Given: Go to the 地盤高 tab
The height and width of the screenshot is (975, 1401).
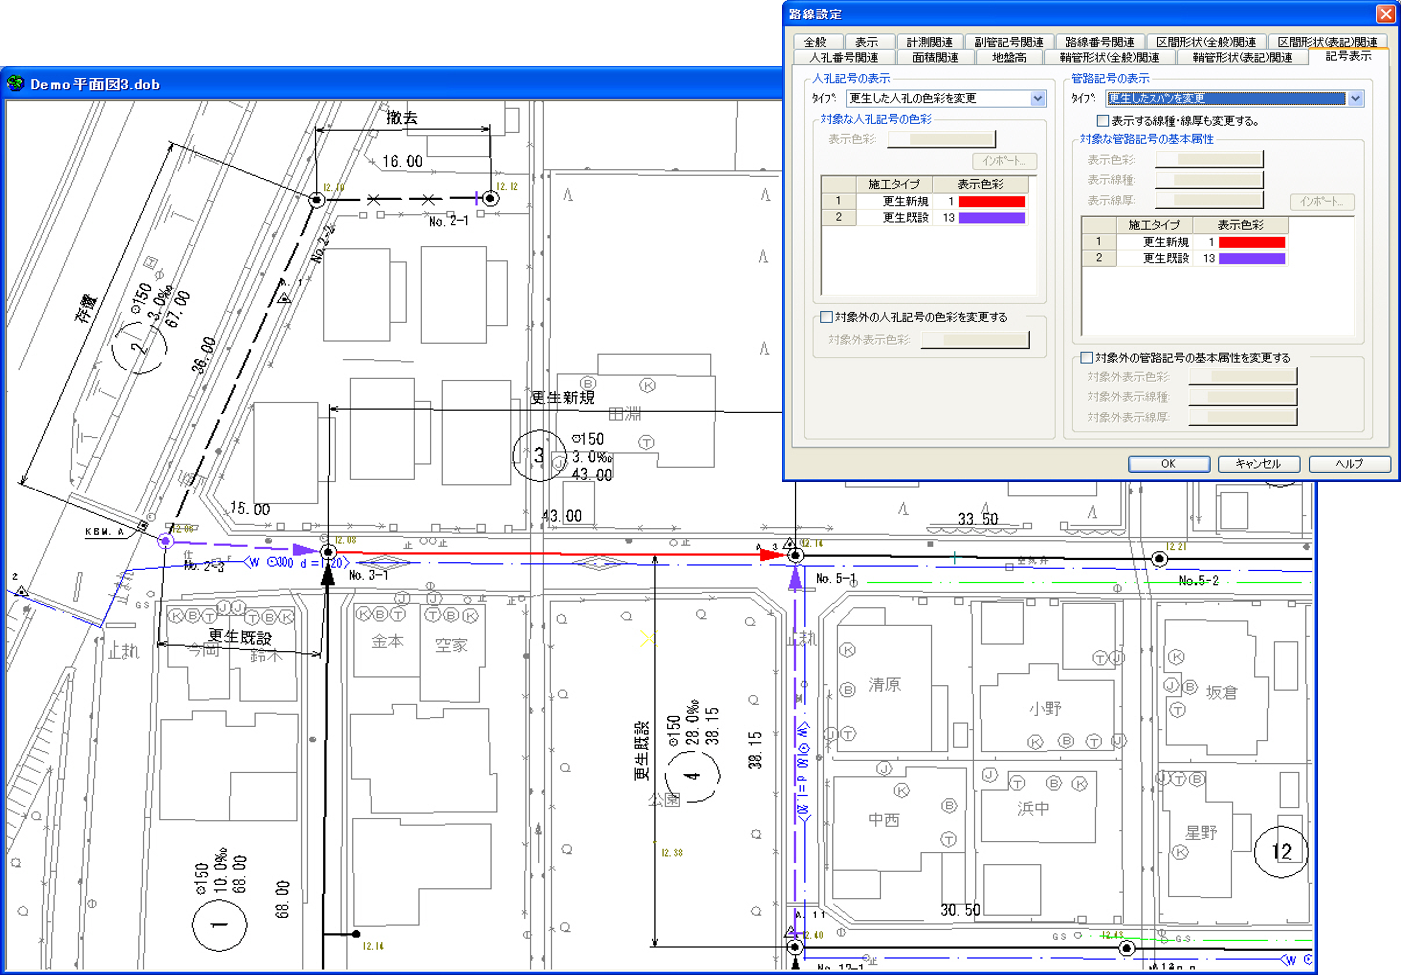Looking at the screenshot, I should coord(1008,58).
